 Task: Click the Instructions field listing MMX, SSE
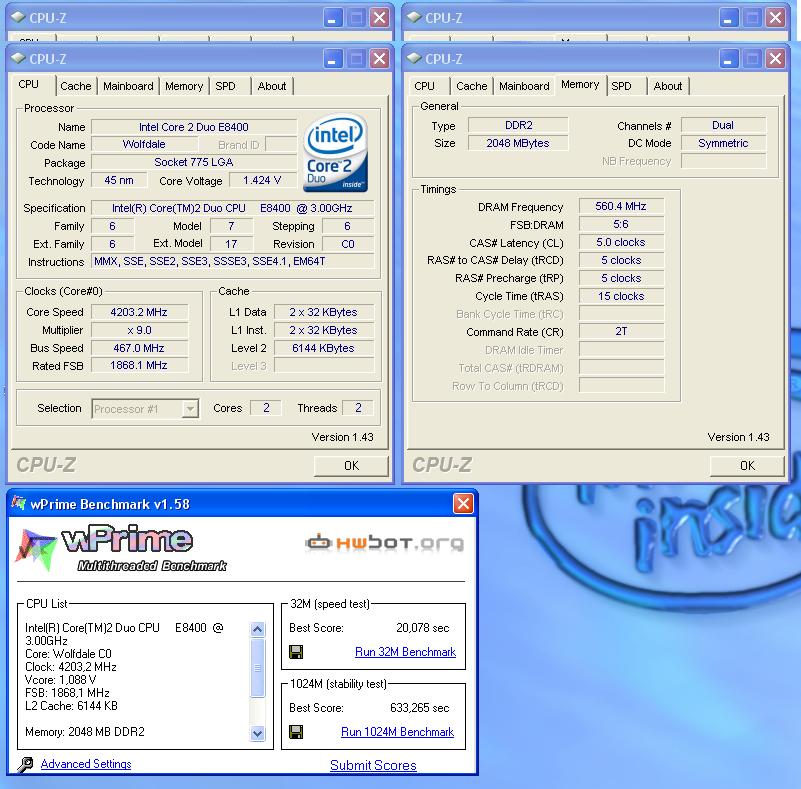[x=232, y=261]
